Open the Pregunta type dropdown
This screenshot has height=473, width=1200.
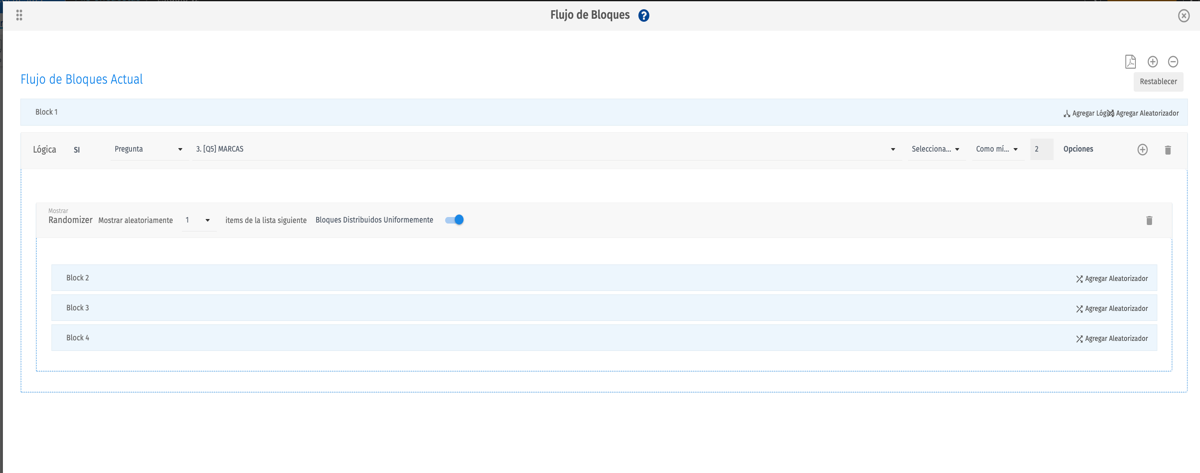148,149
